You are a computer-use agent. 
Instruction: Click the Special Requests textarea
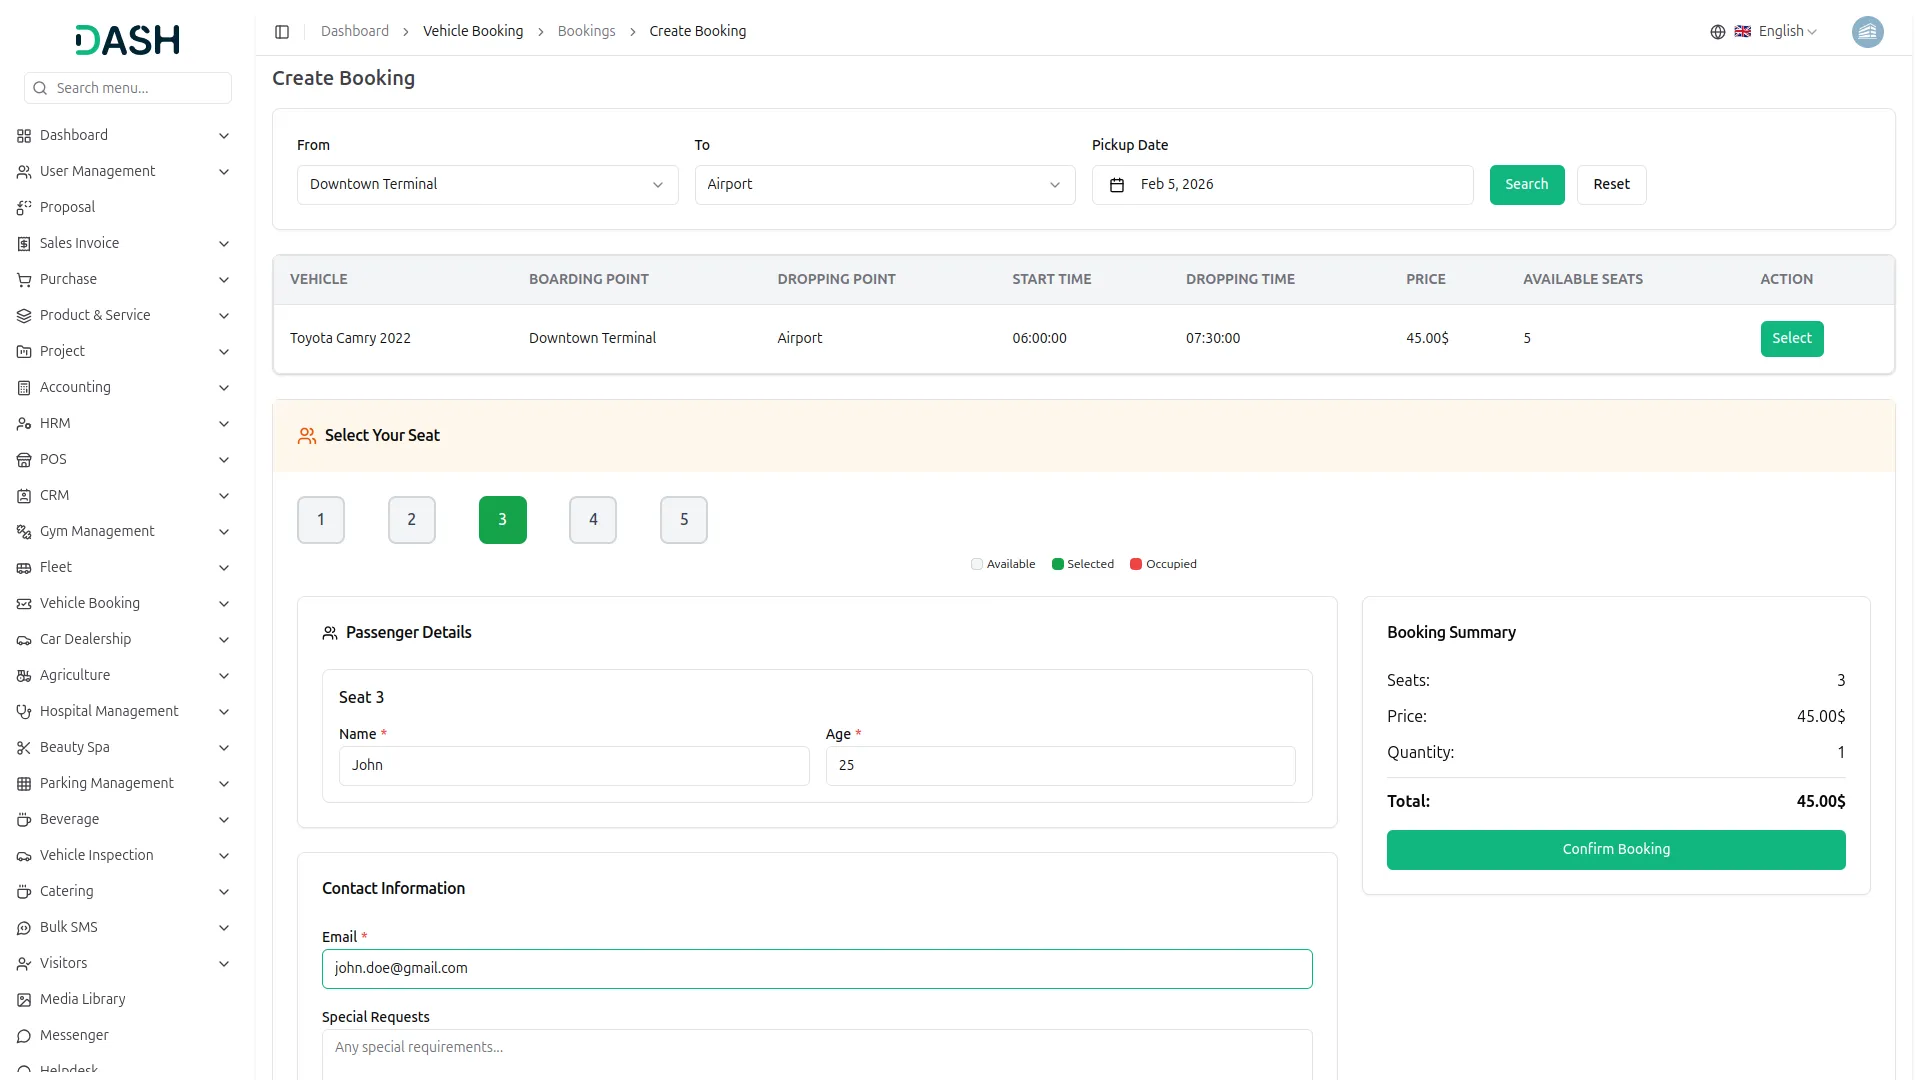[817, 1055]
